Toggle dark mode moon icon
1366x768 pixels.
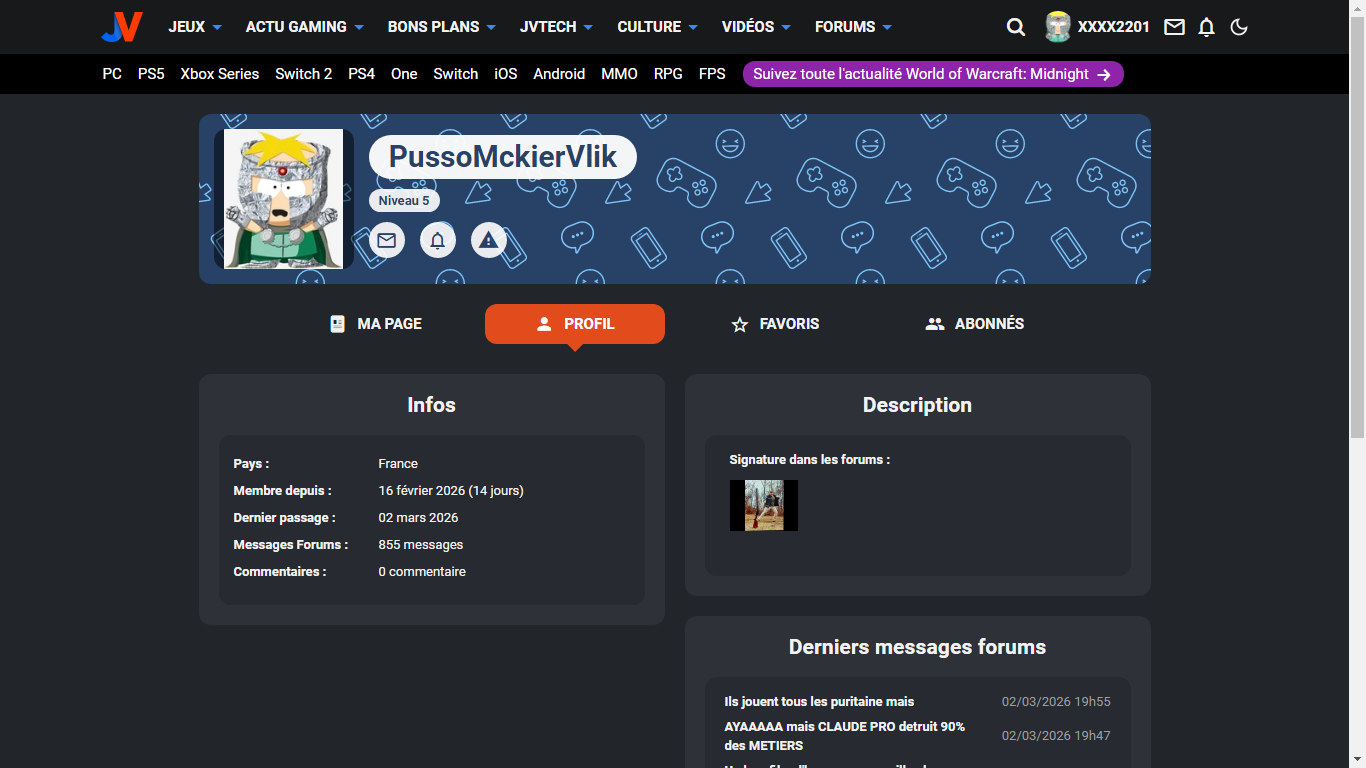click(1239, 27)
